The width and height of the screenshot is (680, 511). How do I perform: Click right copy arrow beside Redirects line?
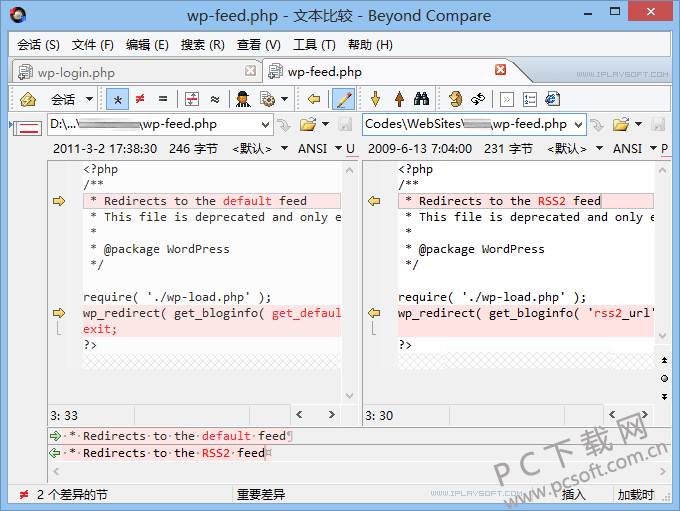(x=374, y=201)
